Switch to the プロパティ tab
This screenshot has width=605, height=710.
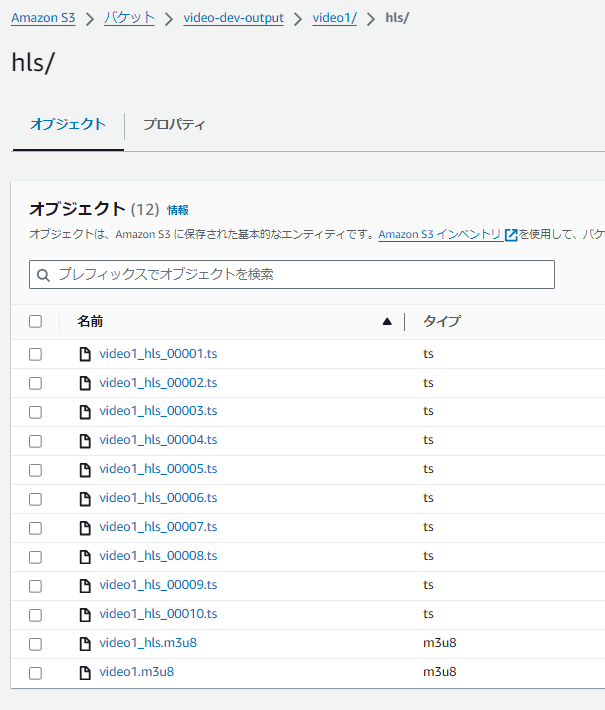point(174,125)
